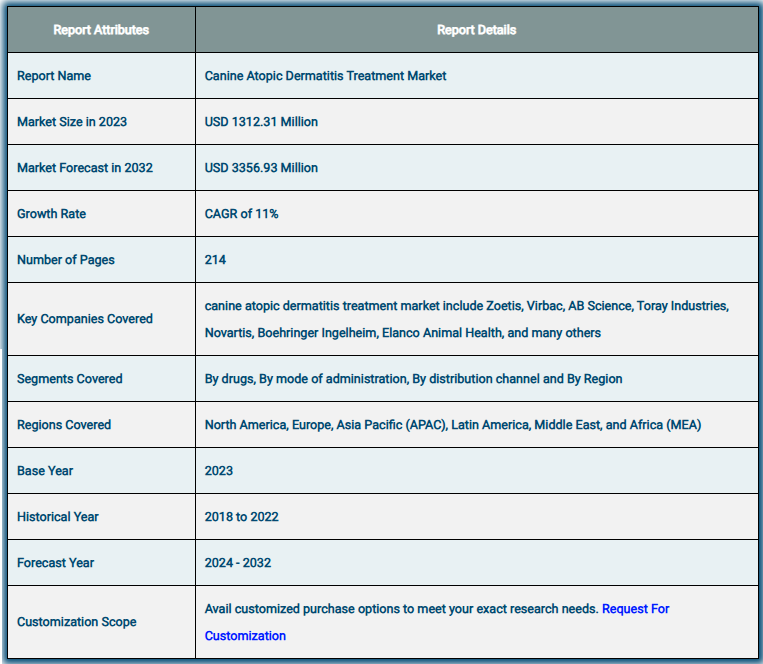Click 'Avail customized purchase options' sentence
763x664 pixels.
pyautogui.click(x=401, y=609)
